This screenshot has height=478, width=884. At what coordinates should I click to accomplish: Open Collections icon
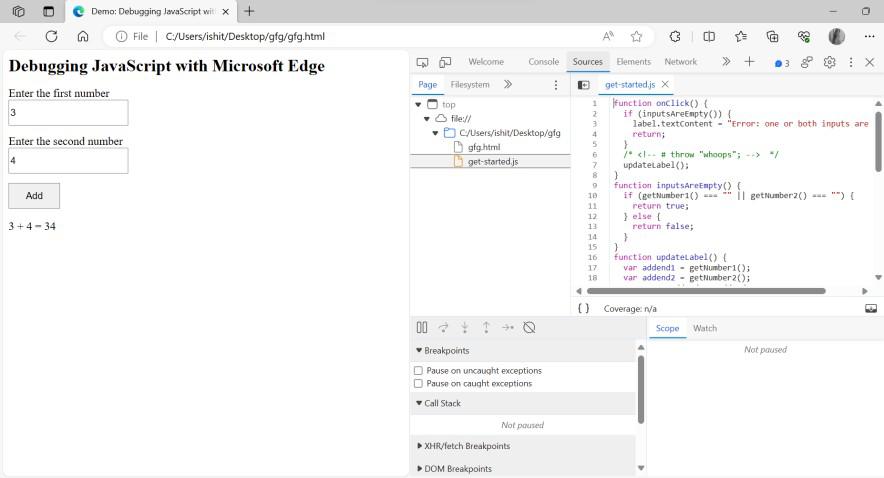(772, 37)
